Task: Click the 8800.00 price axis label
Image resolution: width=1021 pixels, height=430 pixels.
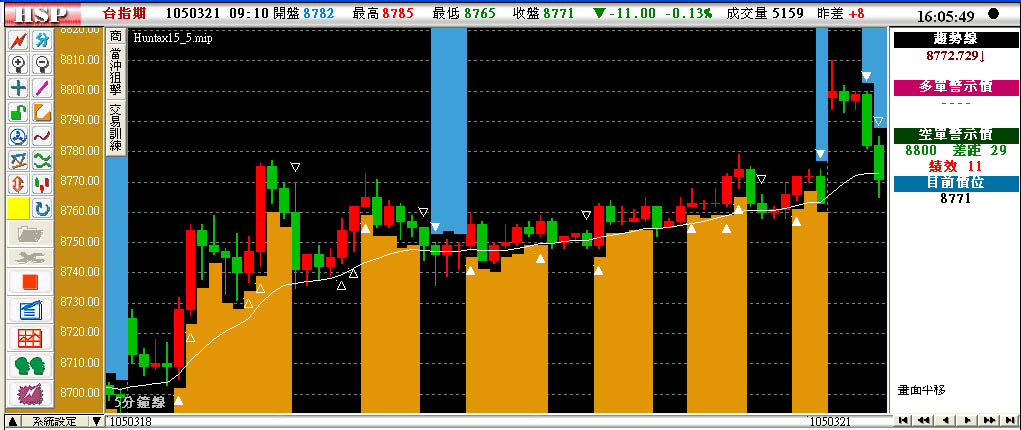Action: [78, 91]
